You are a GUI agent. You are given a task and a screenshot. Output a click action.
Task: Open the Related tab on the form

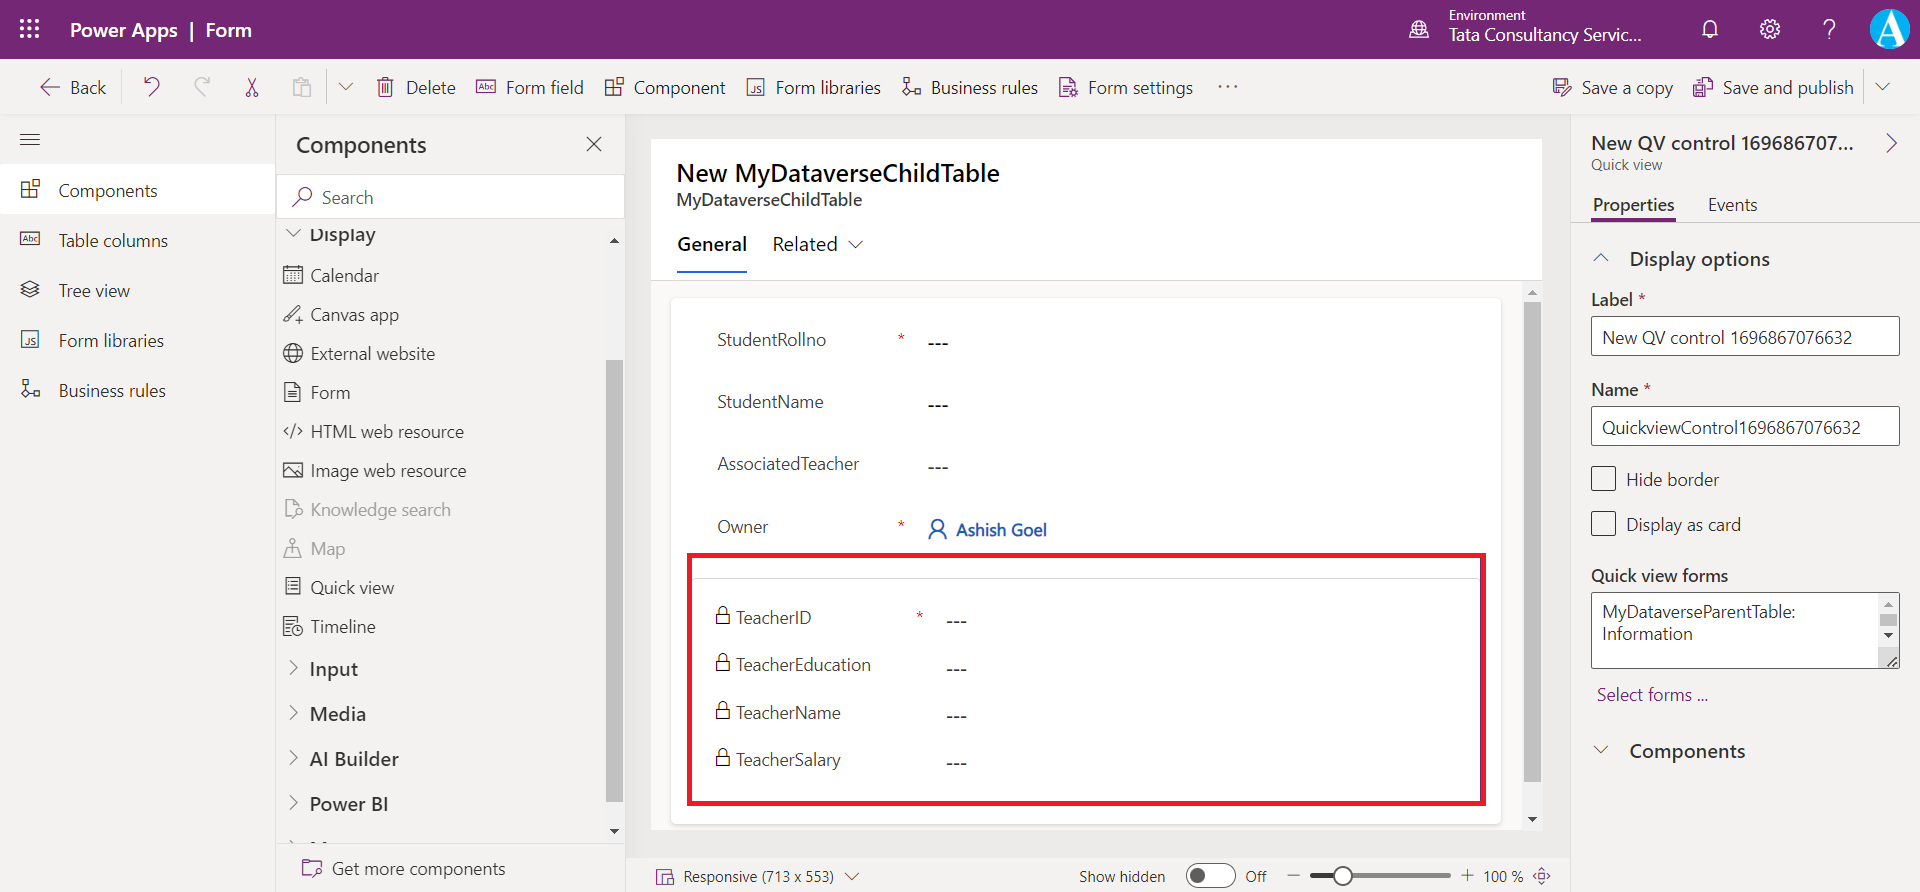tap(816, 245)
